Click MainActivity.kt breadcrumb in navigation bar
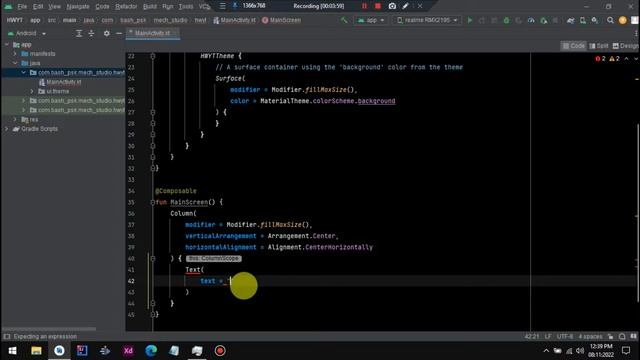640x360 pixels. 234,20
